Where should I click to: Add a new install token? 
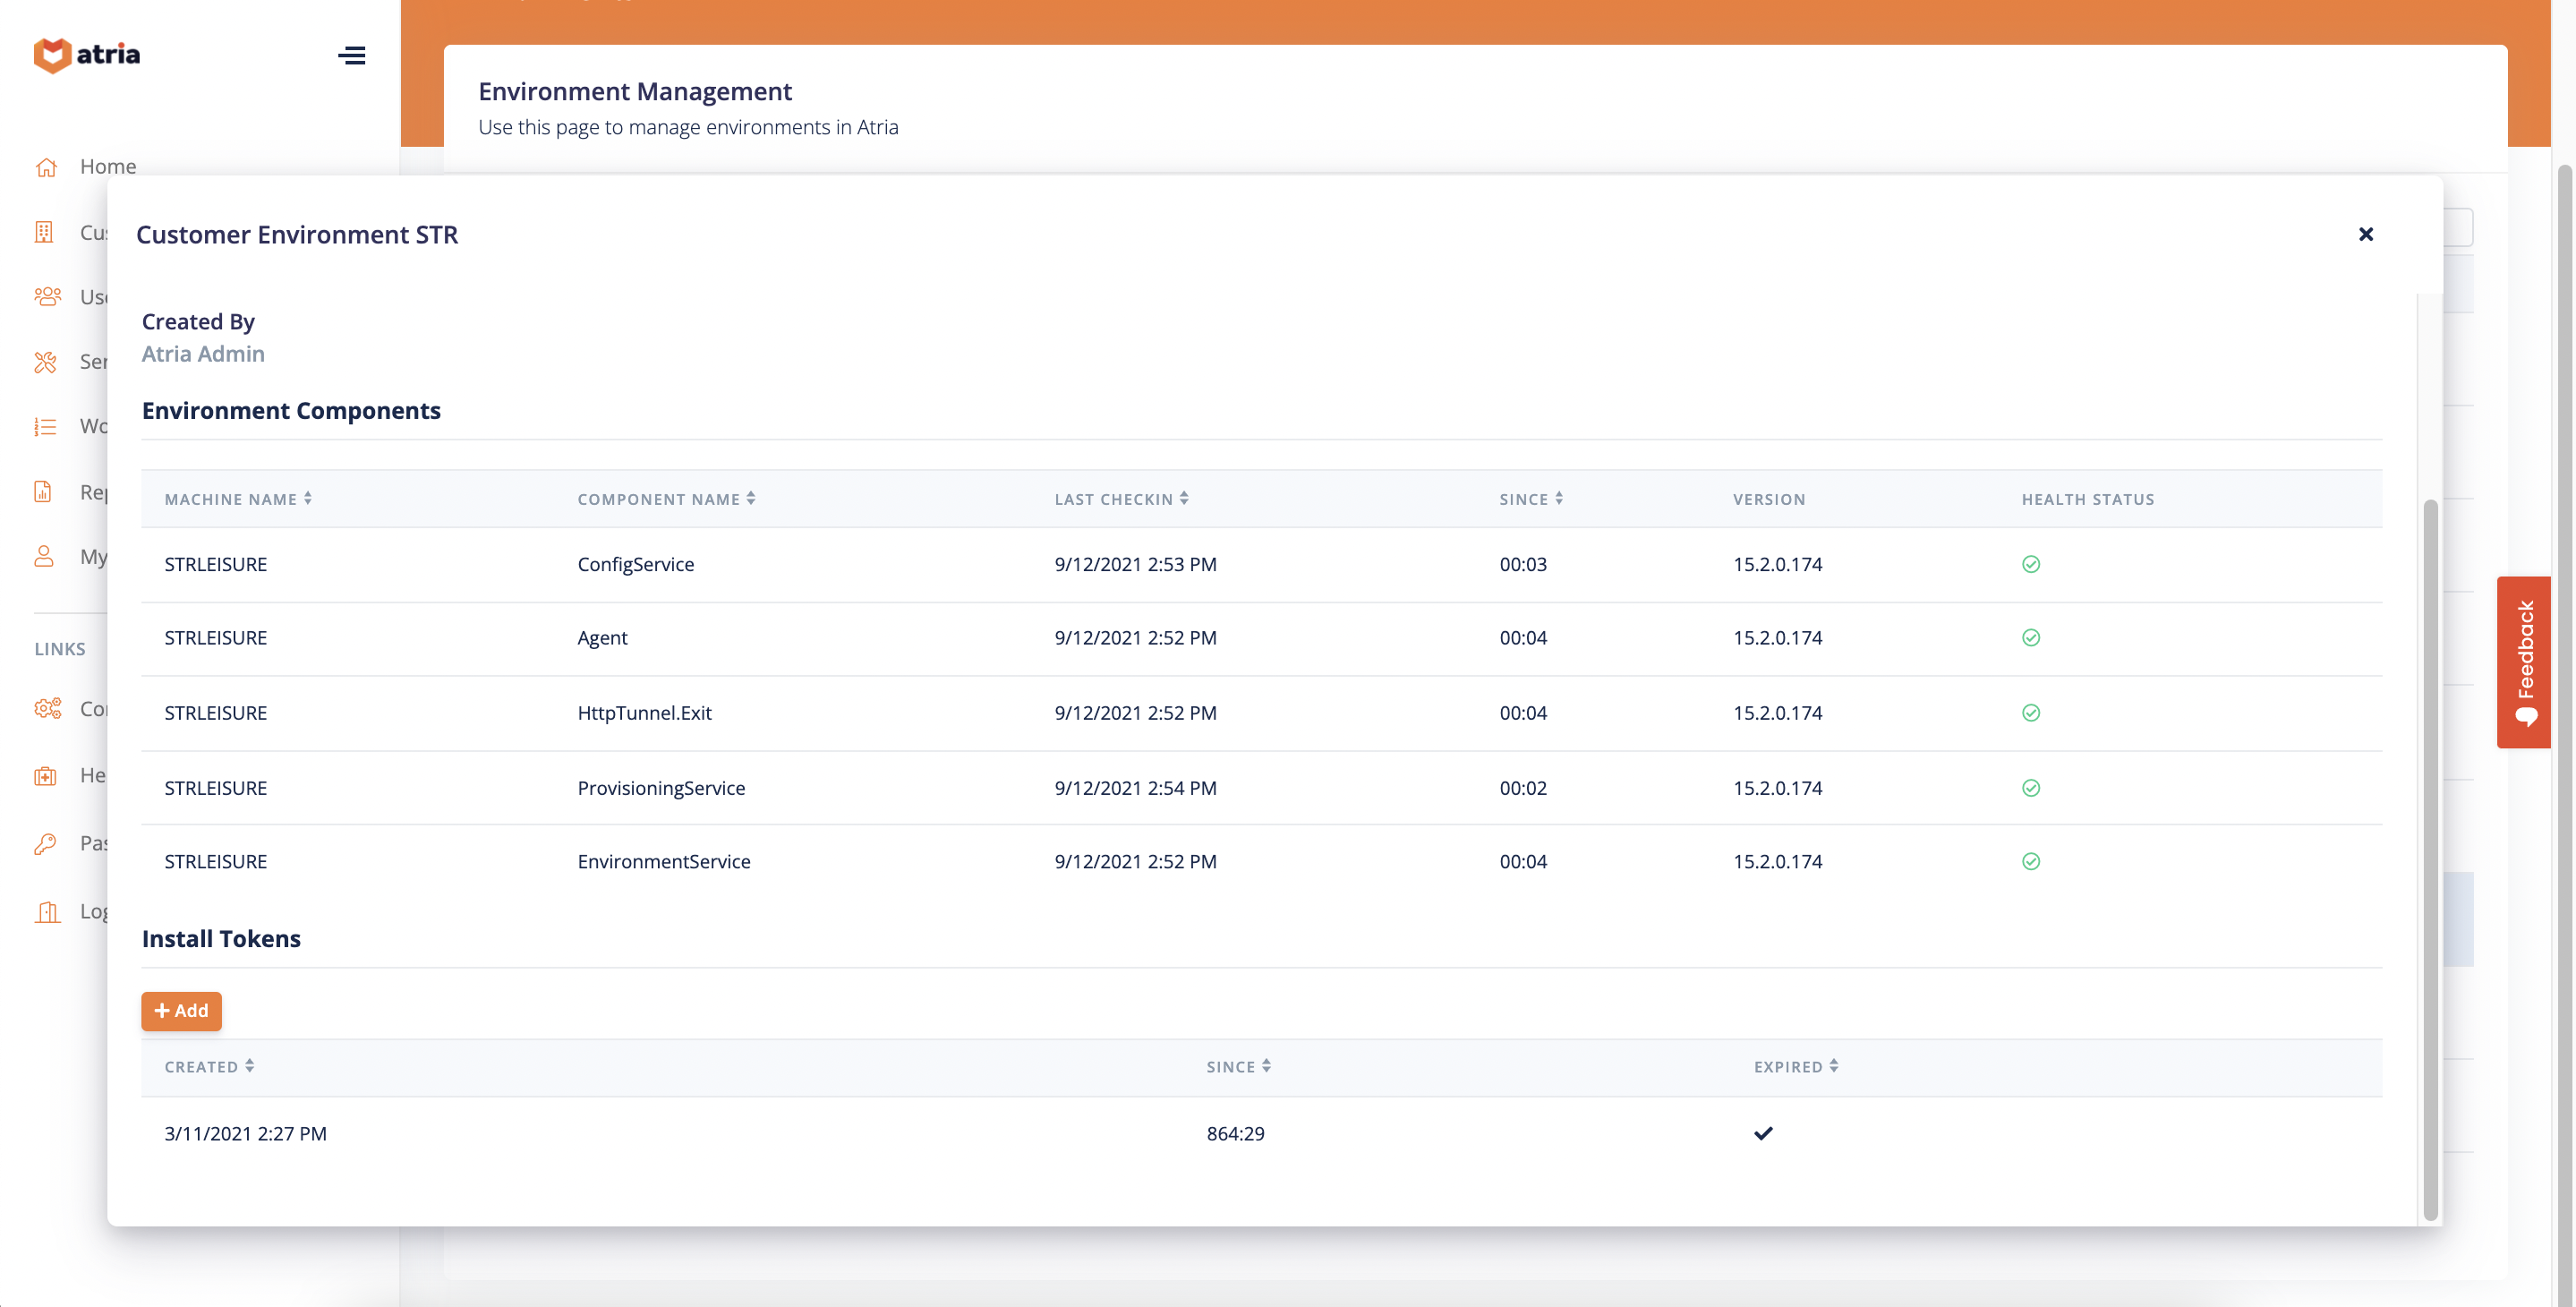(x=181, y=1011)
